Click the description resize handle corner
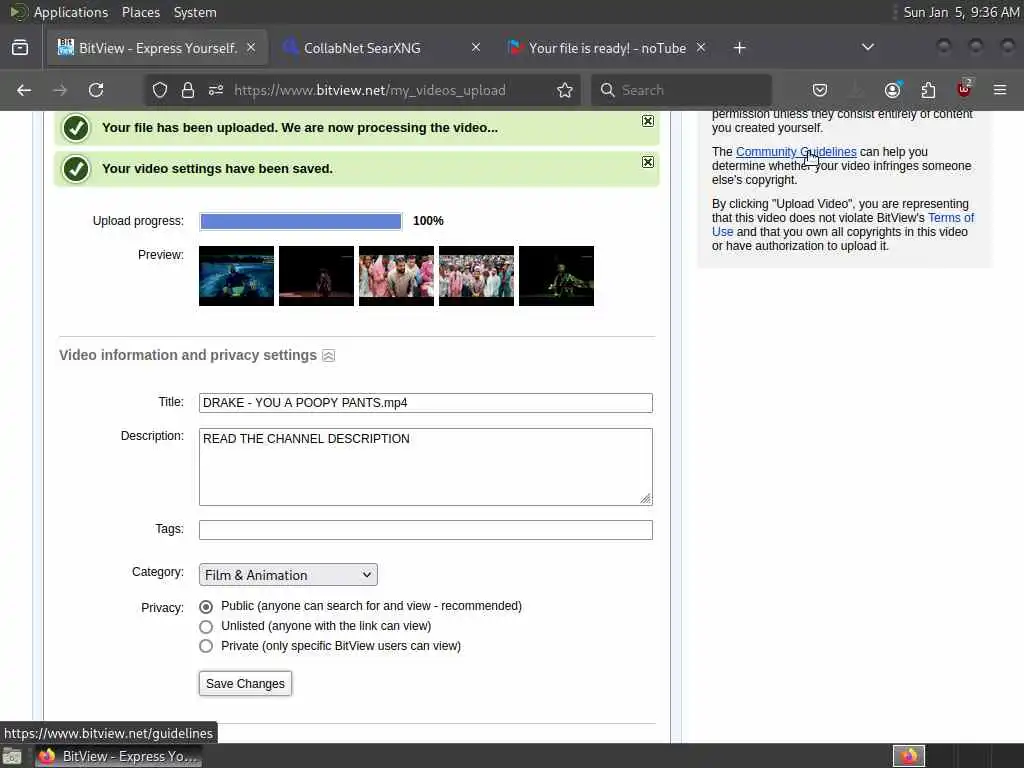 pos(645,498)
